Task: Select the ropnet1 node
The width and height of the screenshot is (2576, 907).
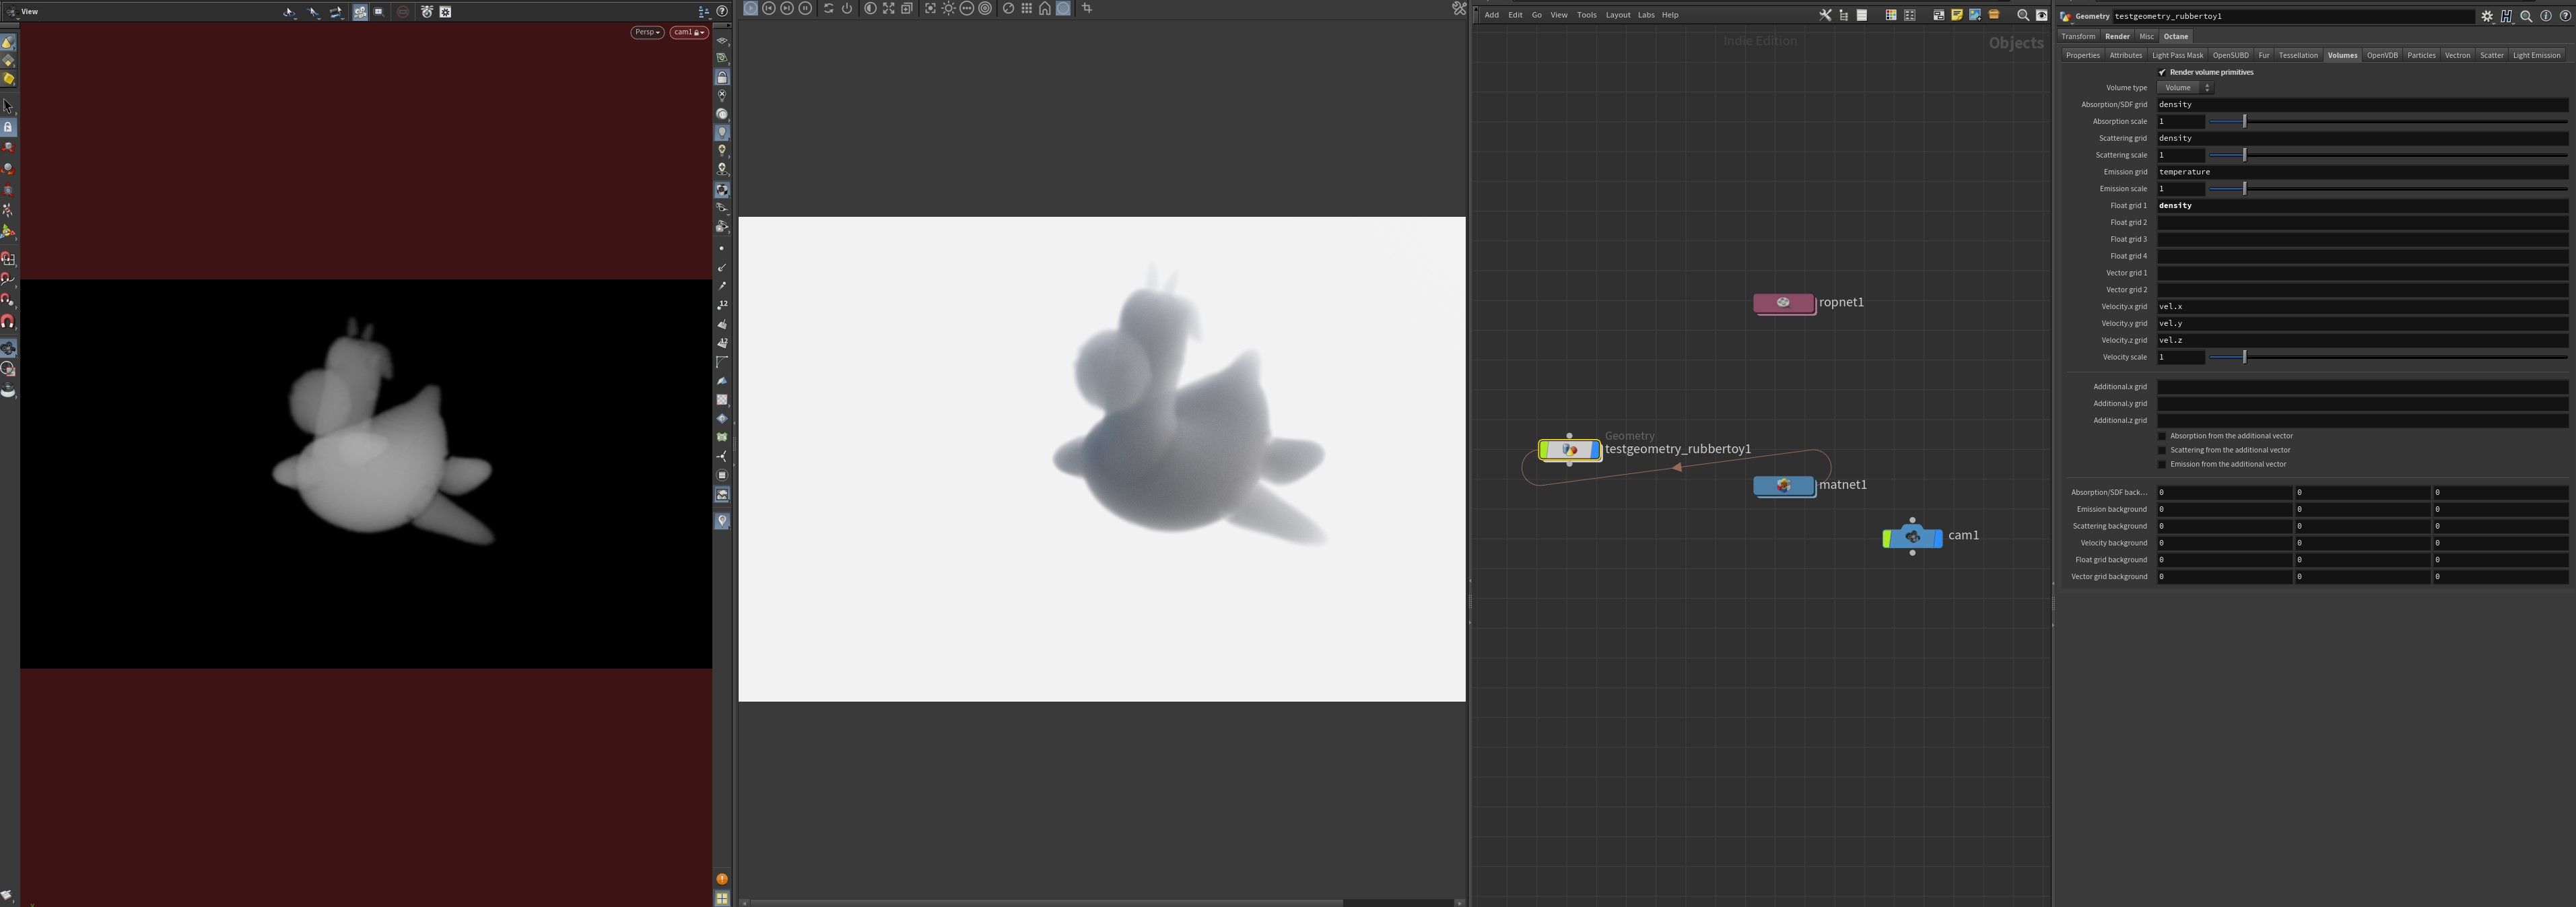Action: (x=1784, y=303)
